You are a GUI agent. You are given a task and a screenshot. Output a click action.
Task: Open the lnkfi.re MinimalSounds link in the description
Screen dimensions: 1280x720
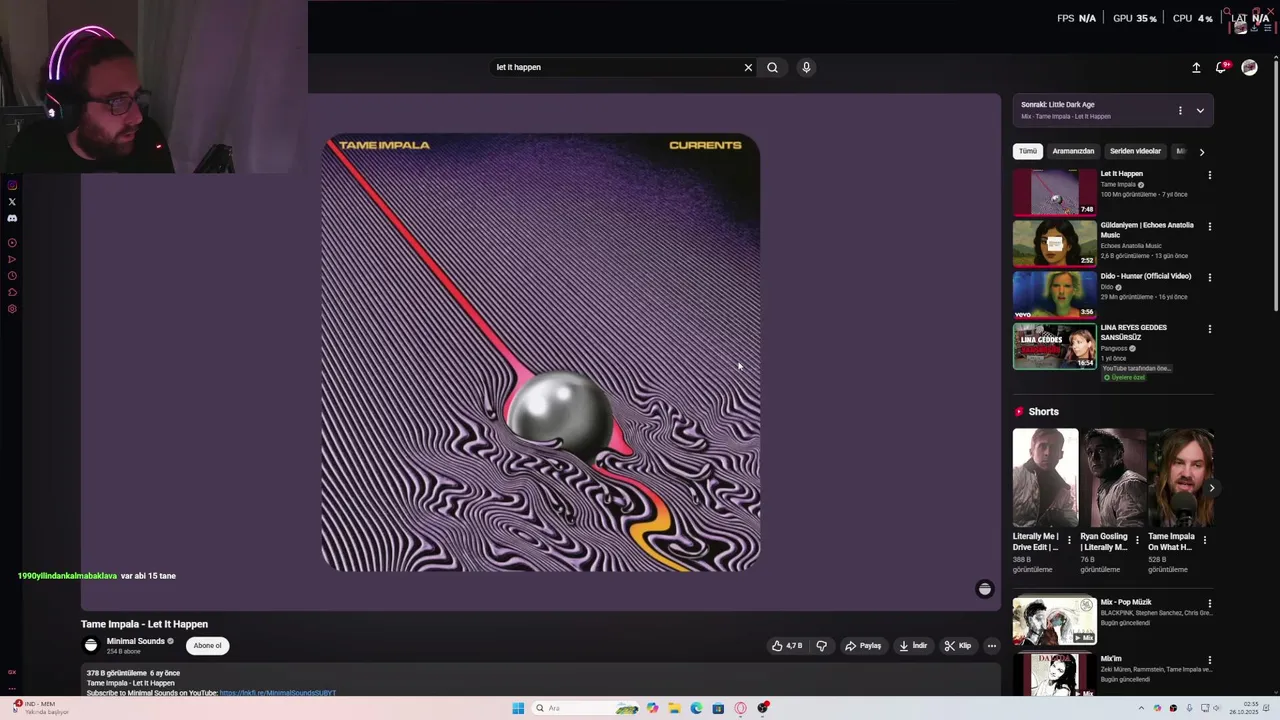278,693
